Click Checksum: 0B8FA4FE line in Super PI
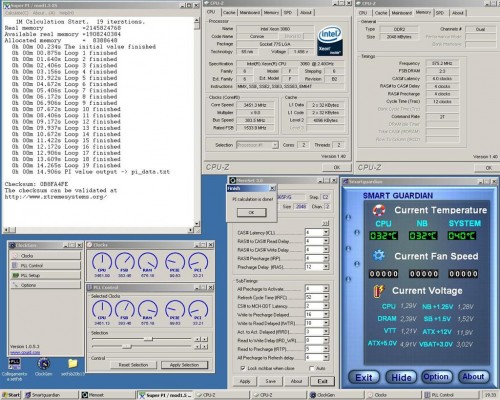Viewport: 500px width, 400px height. (36, 184)
